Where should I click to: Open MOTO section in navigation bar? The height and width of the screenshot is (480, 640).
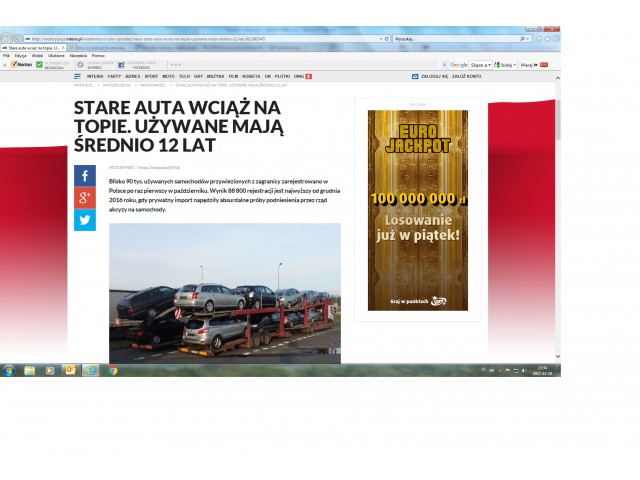pyautogui.click(x=168, y=76)
